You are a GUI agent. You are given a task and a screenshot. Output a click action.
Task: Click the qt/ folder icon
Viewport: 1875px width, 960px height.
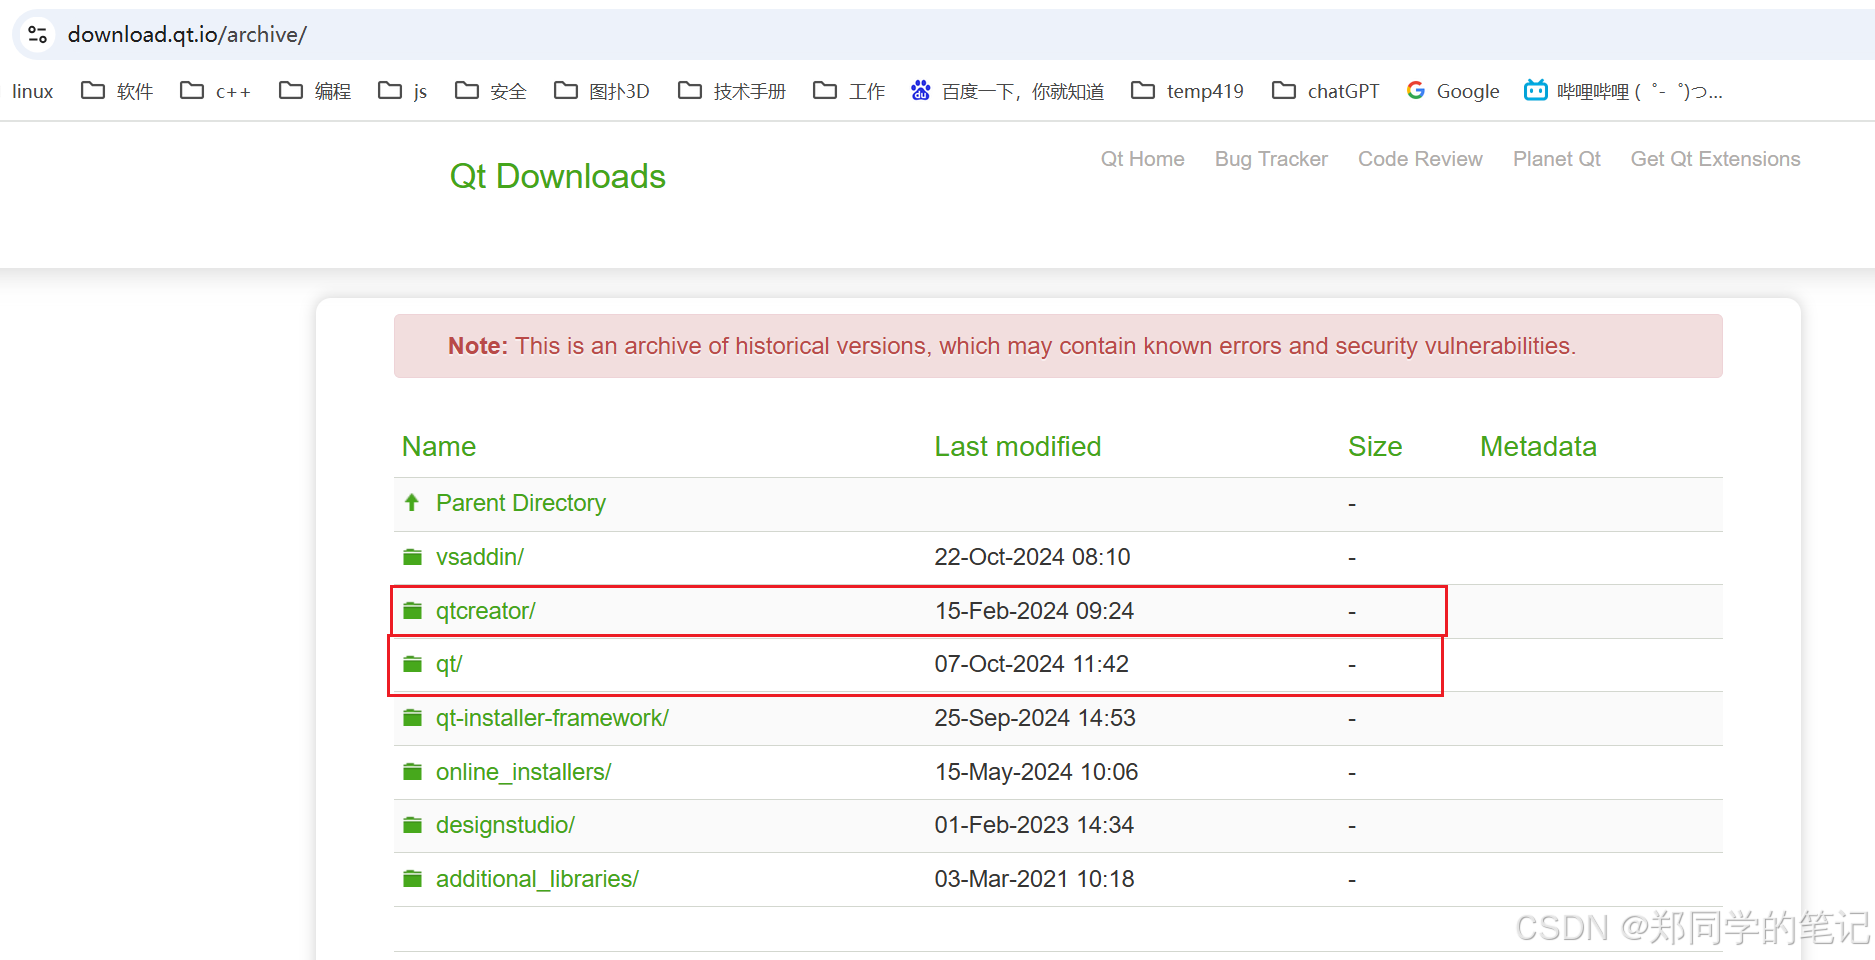pyautogui.click(x=412, y=663)
